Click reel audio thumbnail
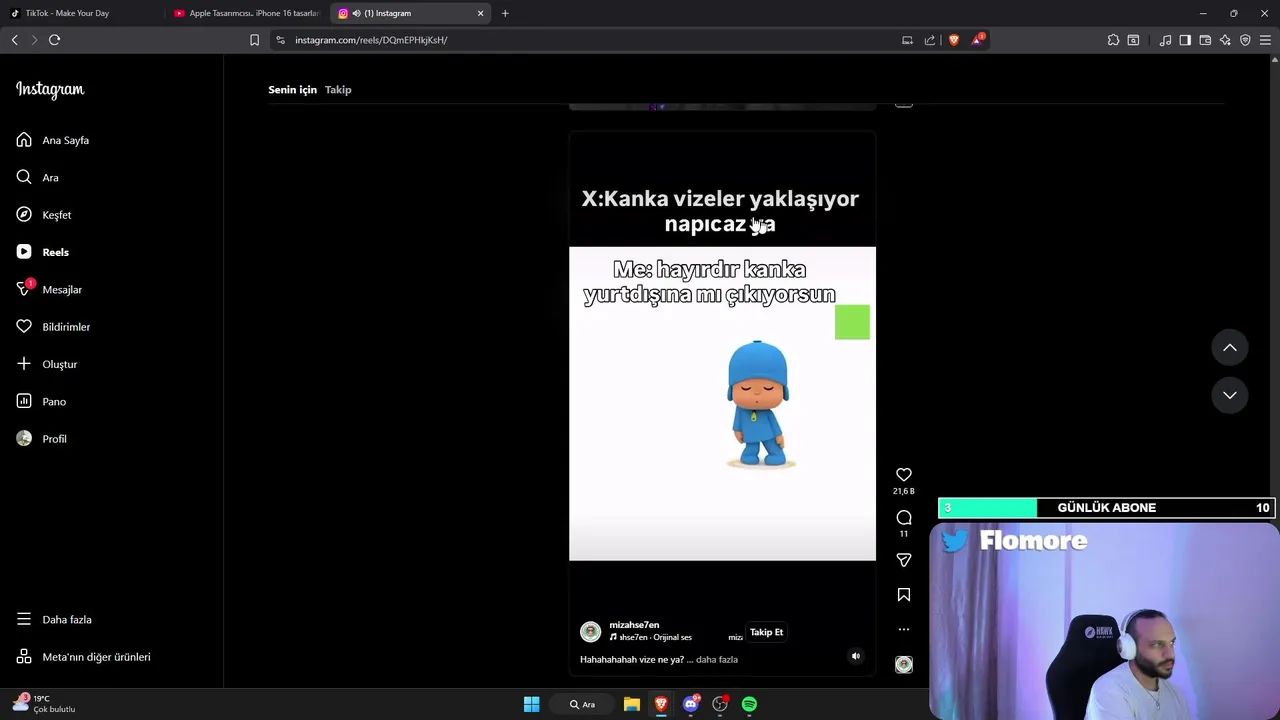 point(904,665)
